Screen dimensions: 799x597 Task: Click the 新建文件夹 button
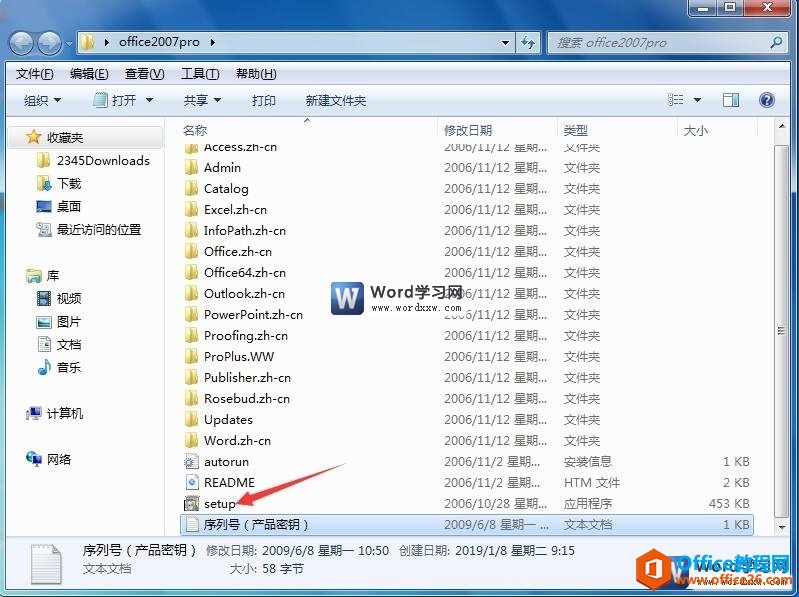(336, 100)
